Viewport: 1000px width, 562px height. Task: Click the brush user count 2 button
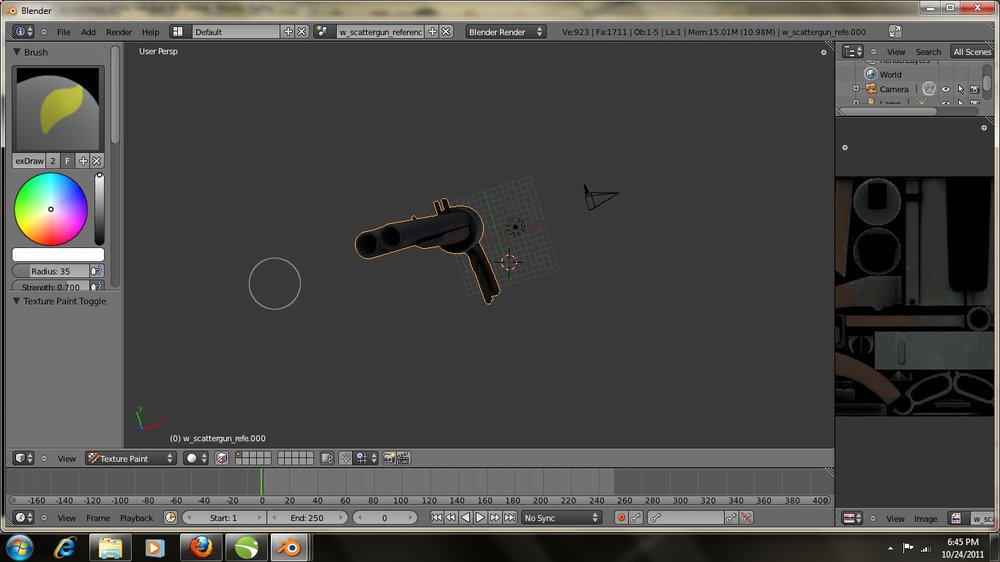53,161
